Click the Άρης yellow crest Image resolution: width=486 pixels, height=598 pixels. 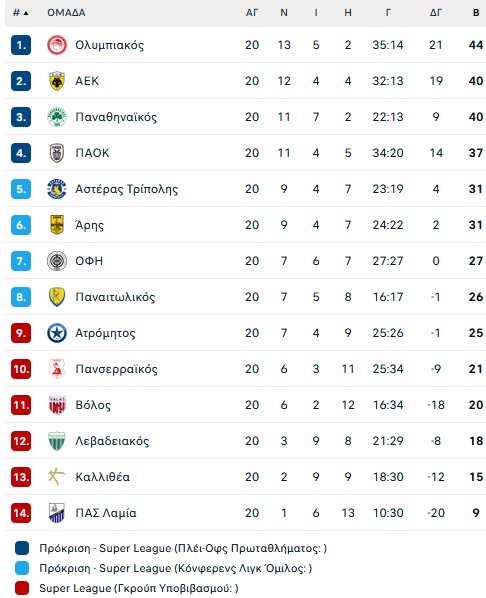[57, 225]
